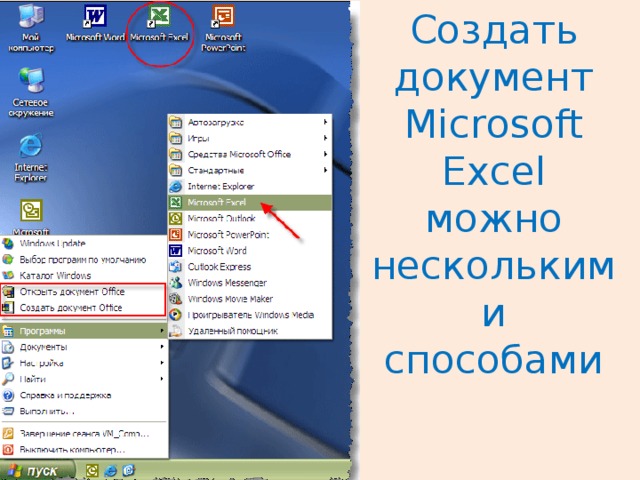Screen dimensions: 640x480
Task: Expand the Найти submenu arrow
Action: tap(162, 379)
